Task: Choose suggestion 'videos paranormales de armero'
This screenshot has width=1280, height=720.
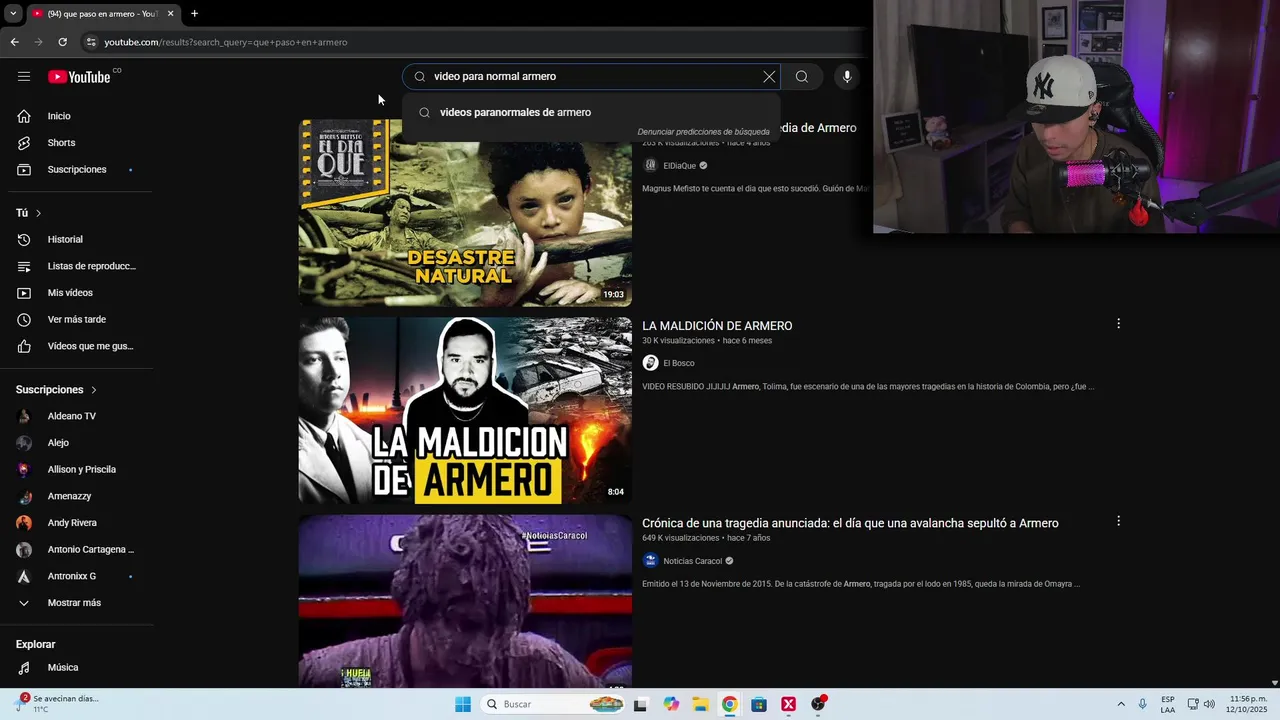Action: pyautogui.click(x=590, y=112)
